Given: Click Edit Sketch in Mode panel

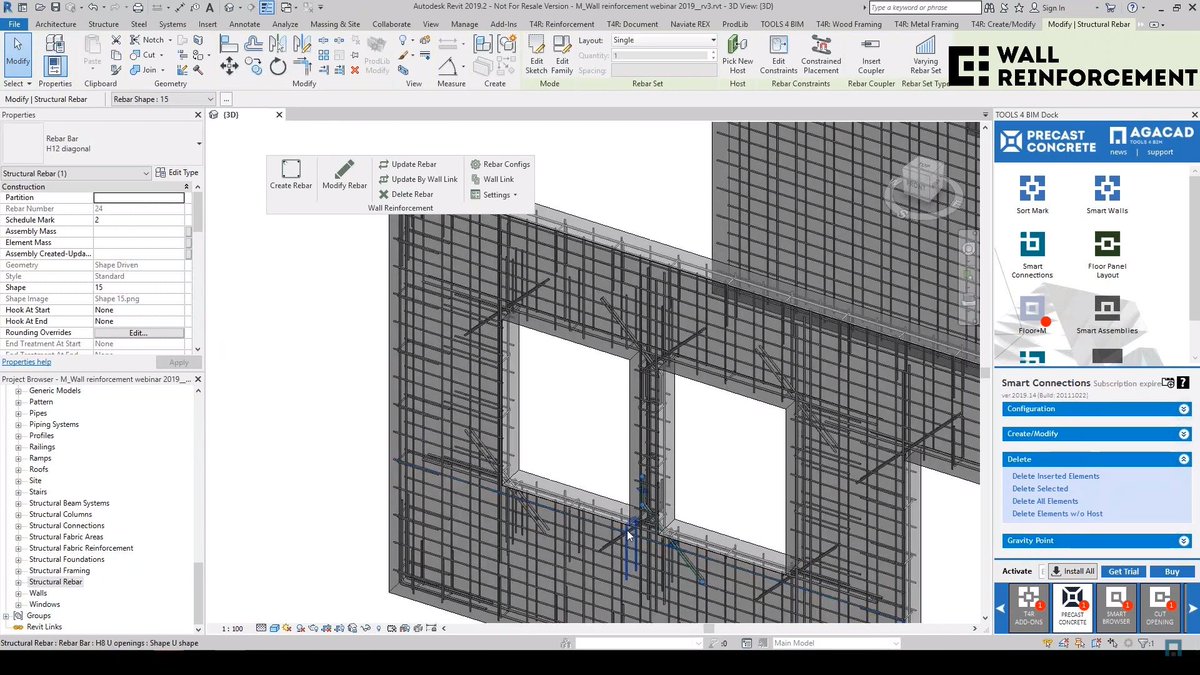Looking at the screenshot, I should 537,54.
